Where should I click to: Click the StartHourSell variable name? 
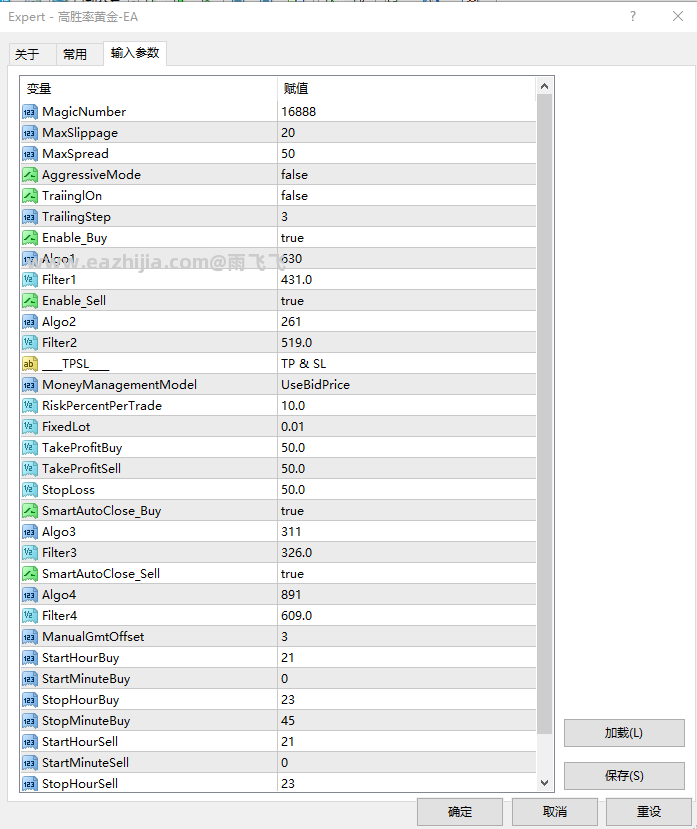coord(80,742)
